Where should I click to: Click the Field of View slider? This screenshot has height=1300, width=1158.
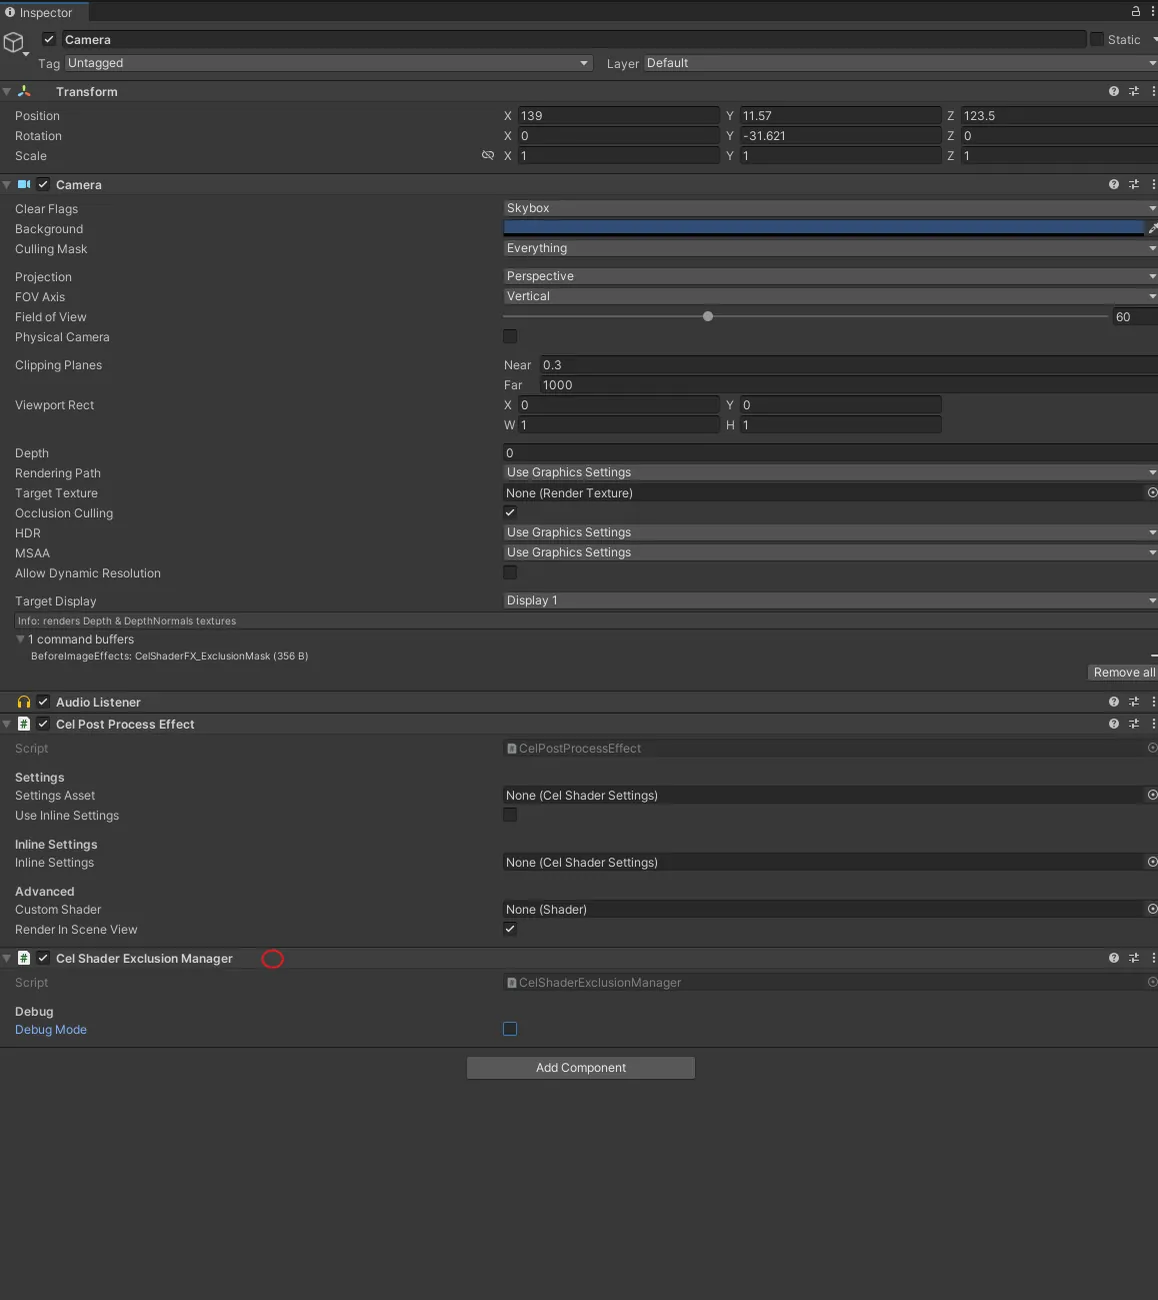[x=806, y=316]
